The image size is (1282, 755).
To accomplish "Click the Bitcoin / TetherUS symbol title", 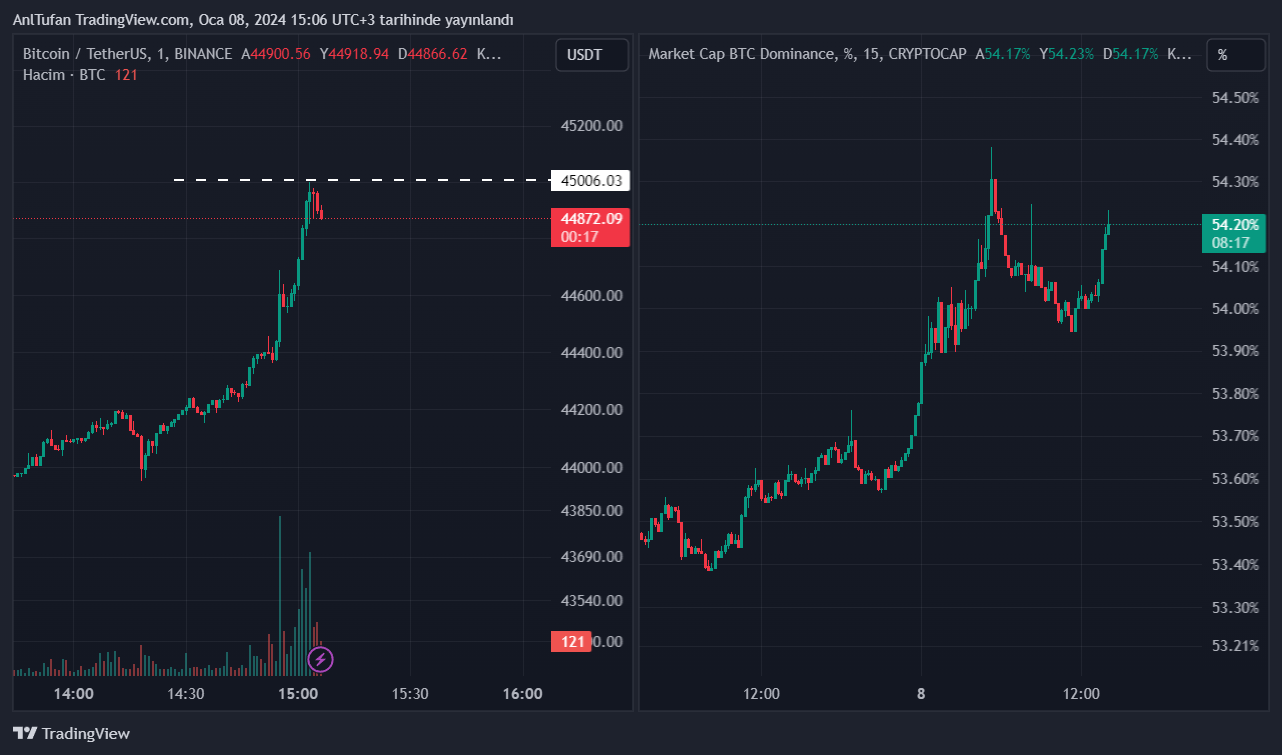I will click(x=127, y=54).
